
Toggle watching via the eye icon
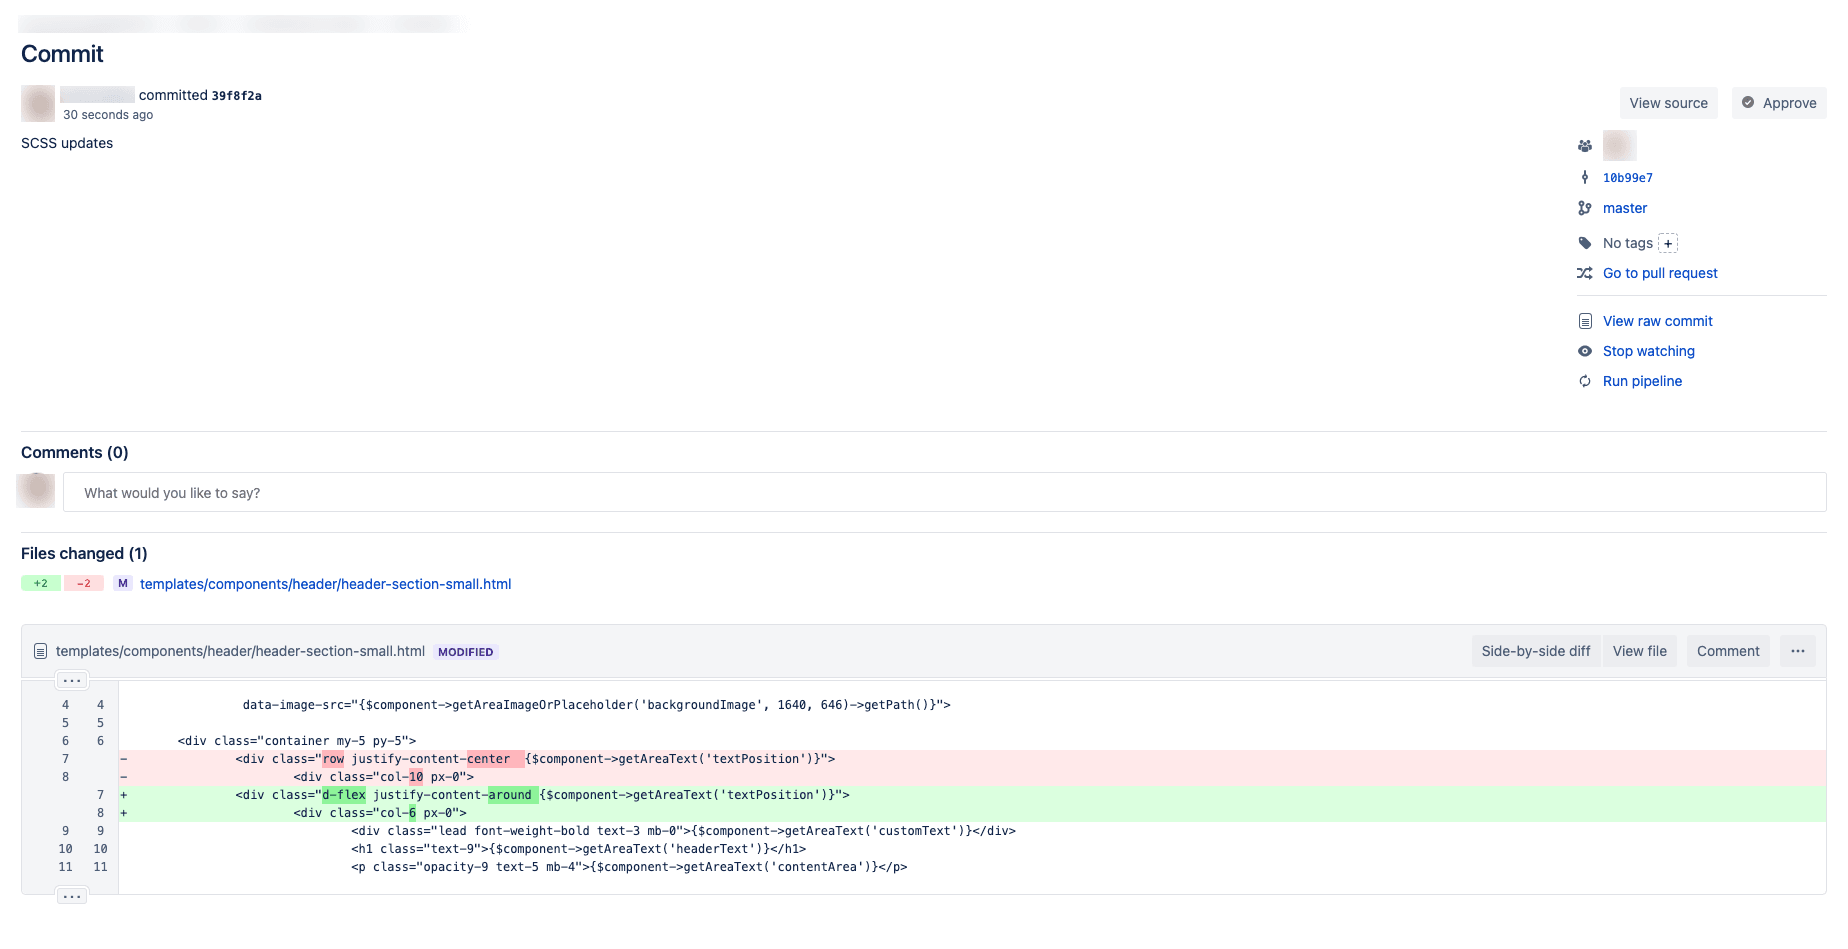[1585, 351]
